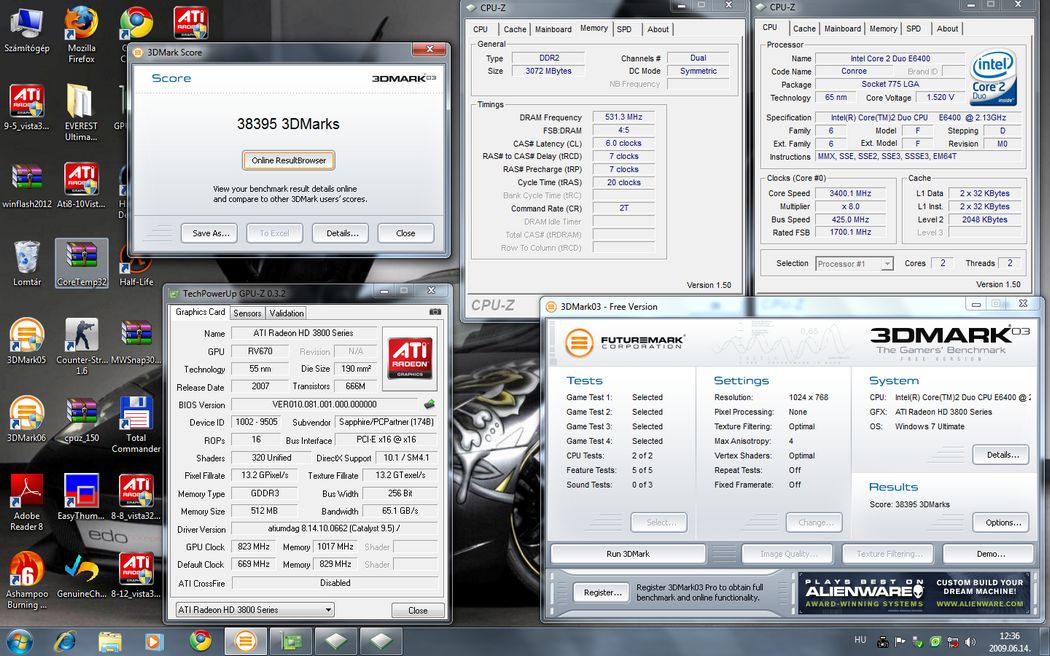Open the 3DMark05 desktop shortcut
Screen dimensions: 1050x656
[x=27, y=342]
